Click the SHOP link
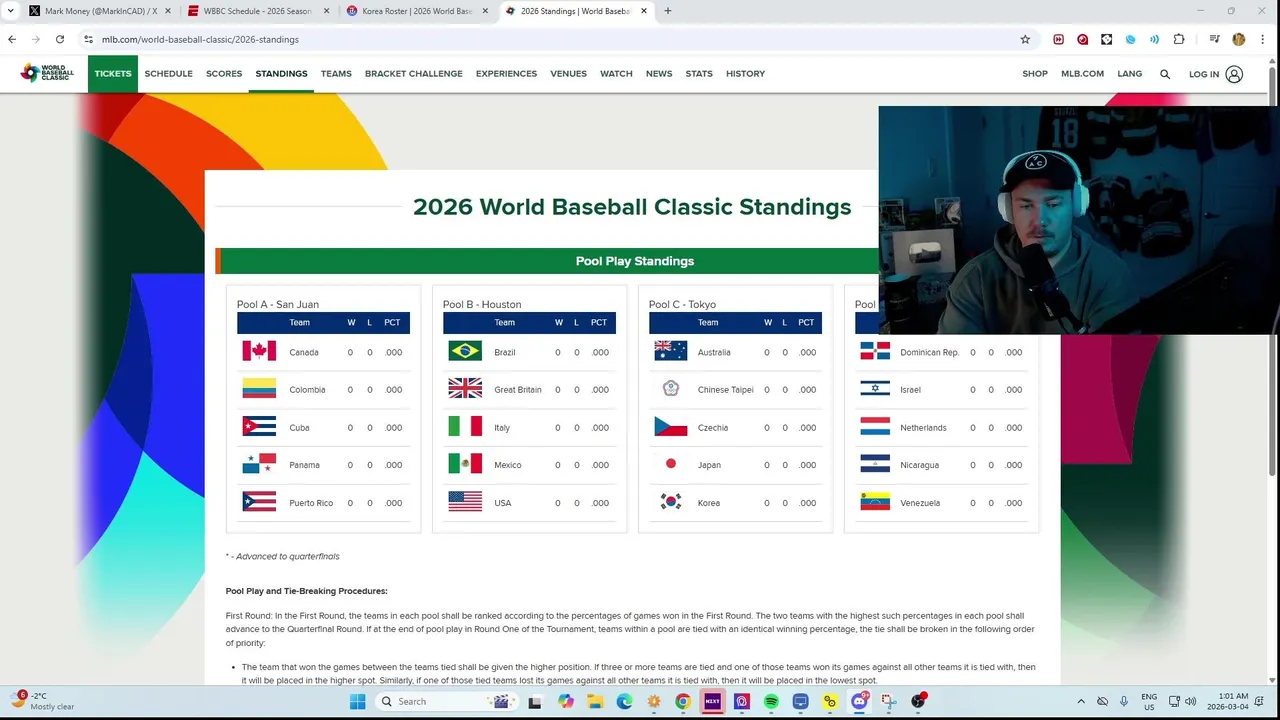This screenshot has width=1280, height=720. (x=1035, y=74)
